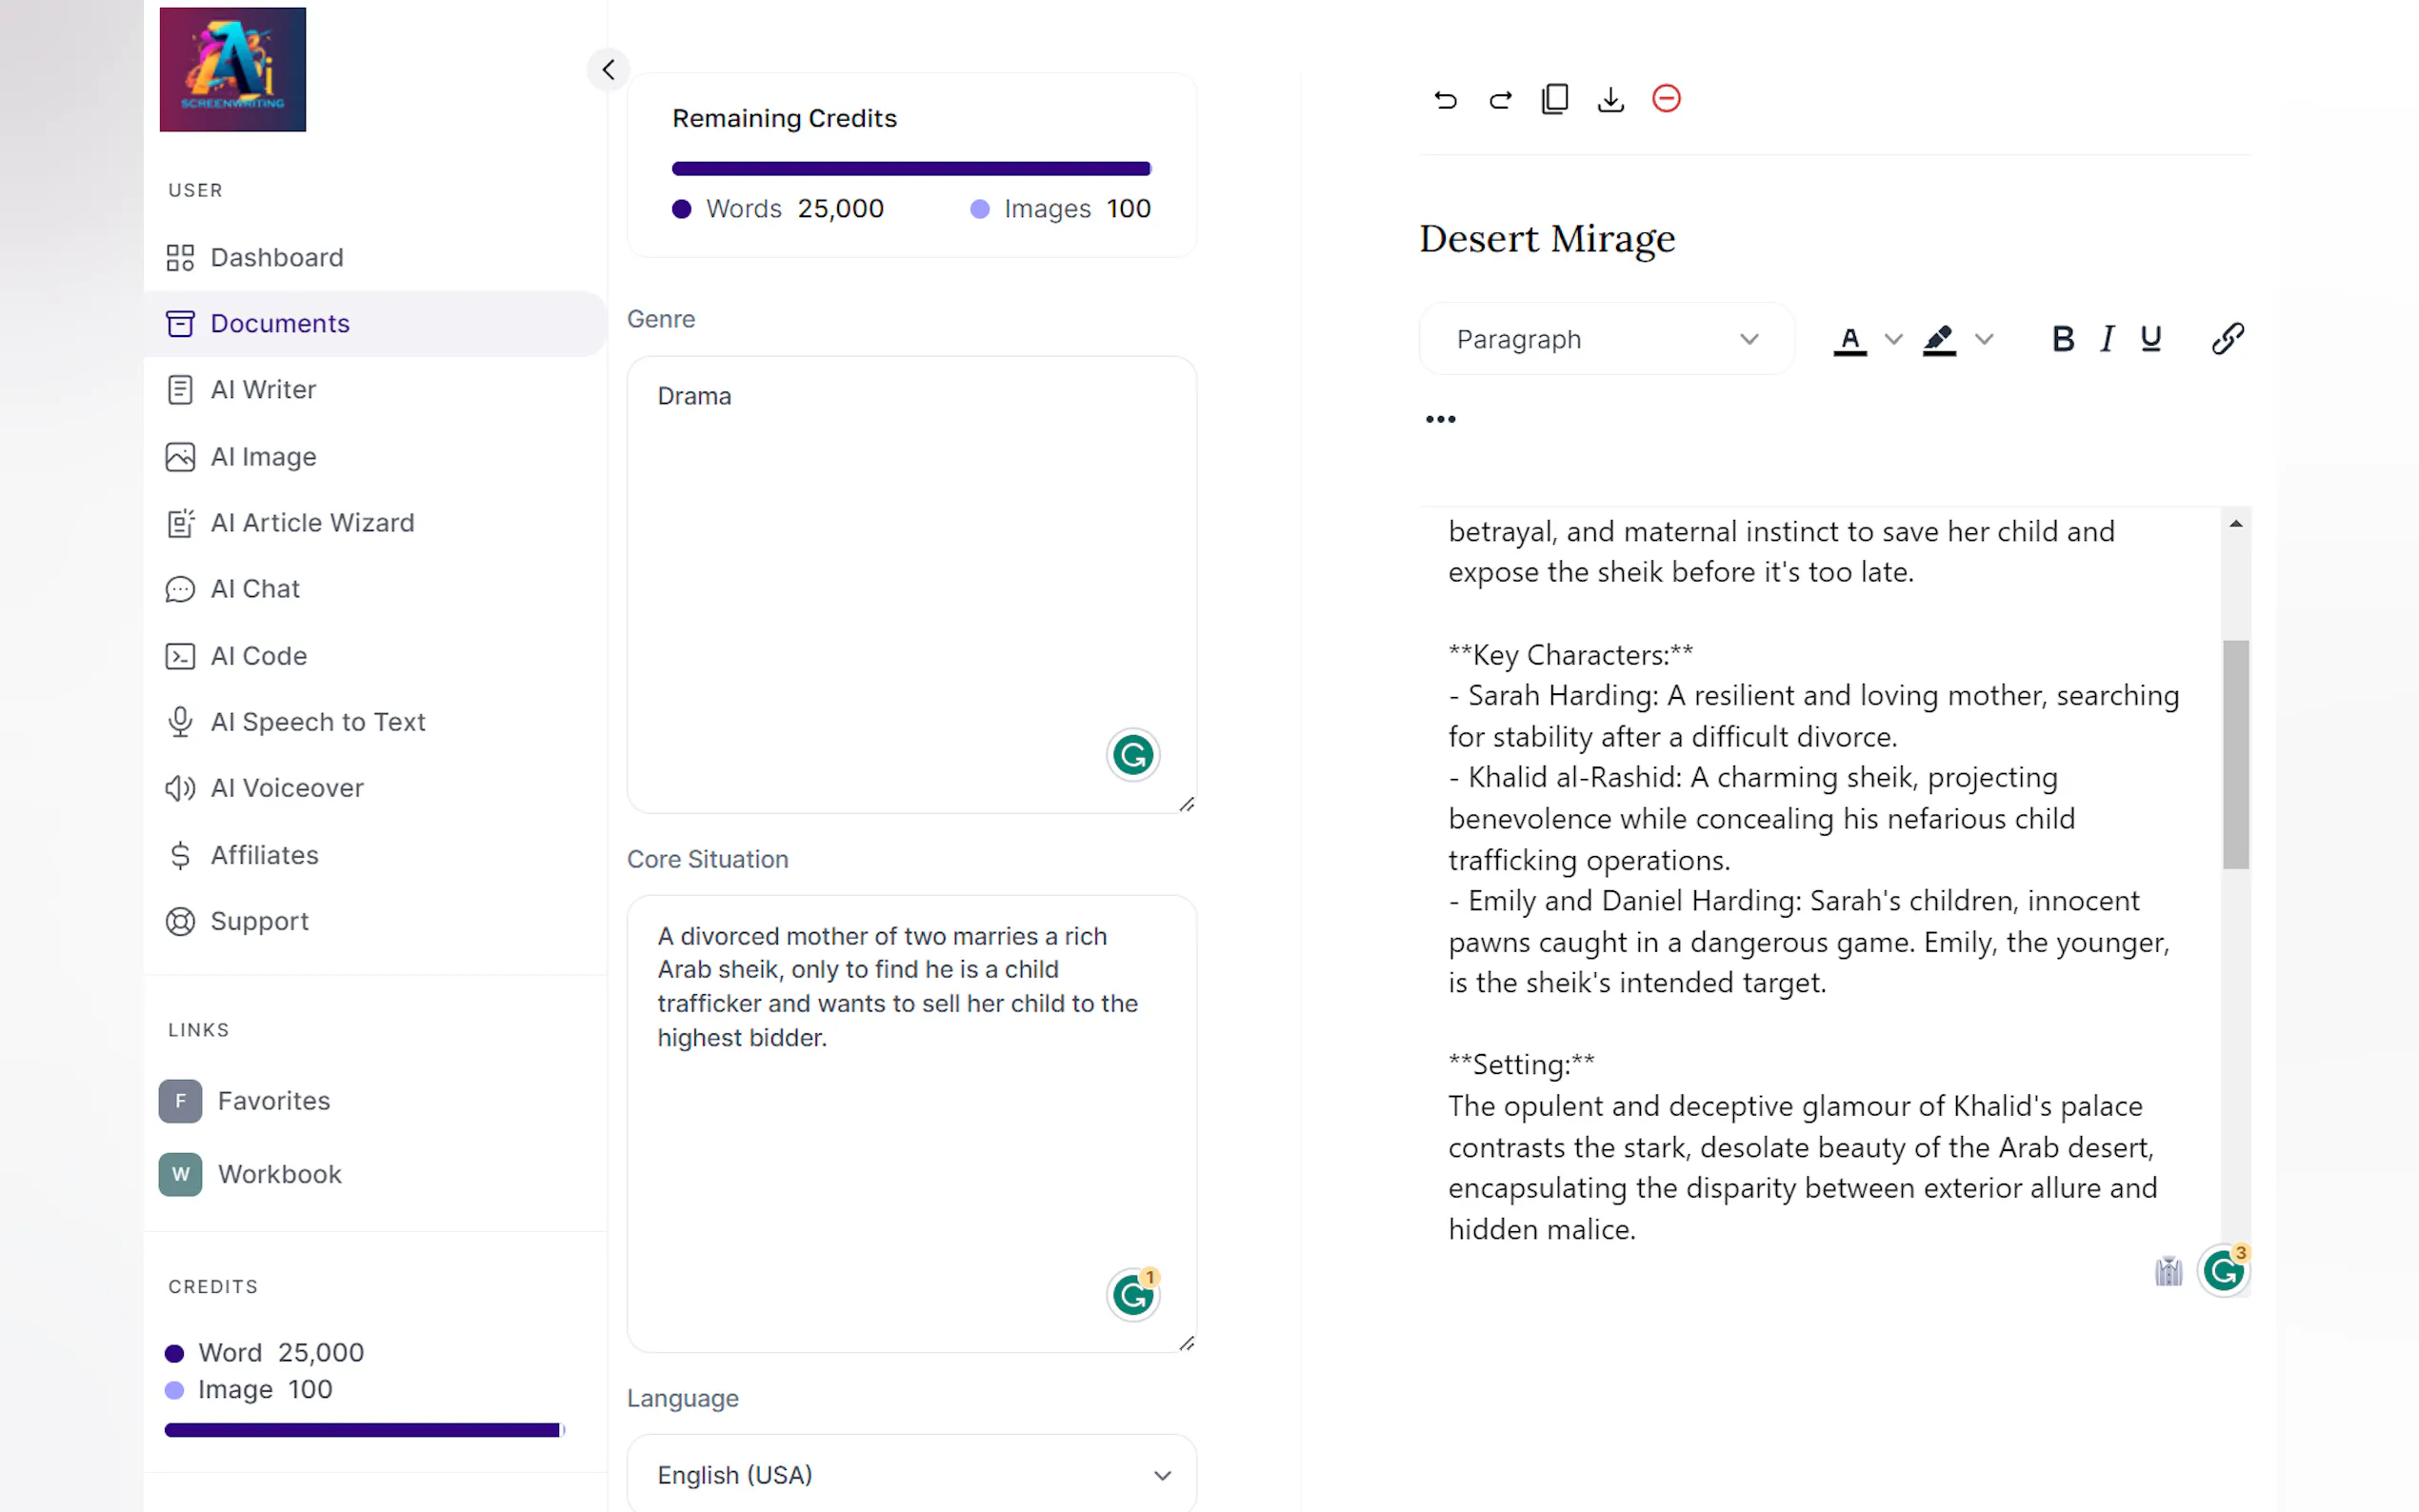Toggle underline formatting

point(2150,338)
